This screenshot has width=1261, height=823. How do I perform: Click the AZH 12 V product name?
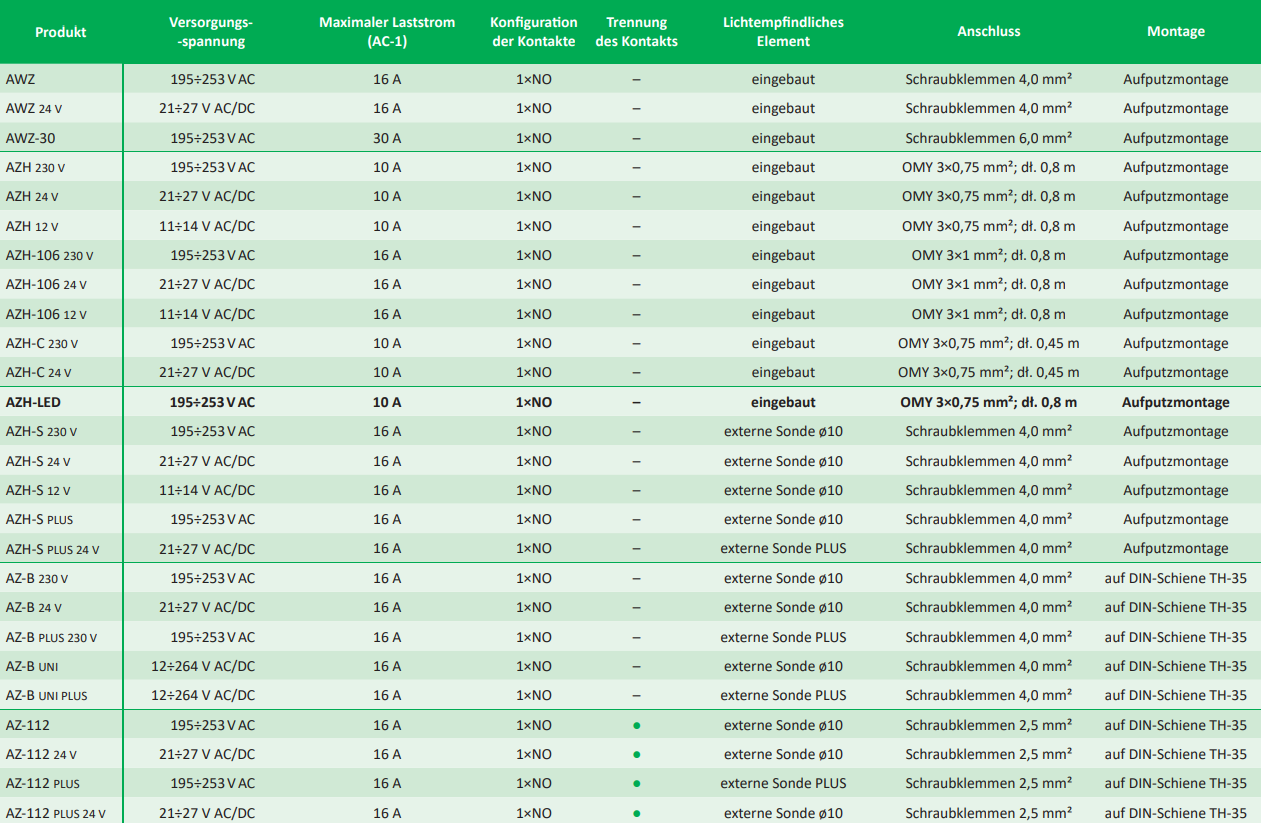click(33, 226)
